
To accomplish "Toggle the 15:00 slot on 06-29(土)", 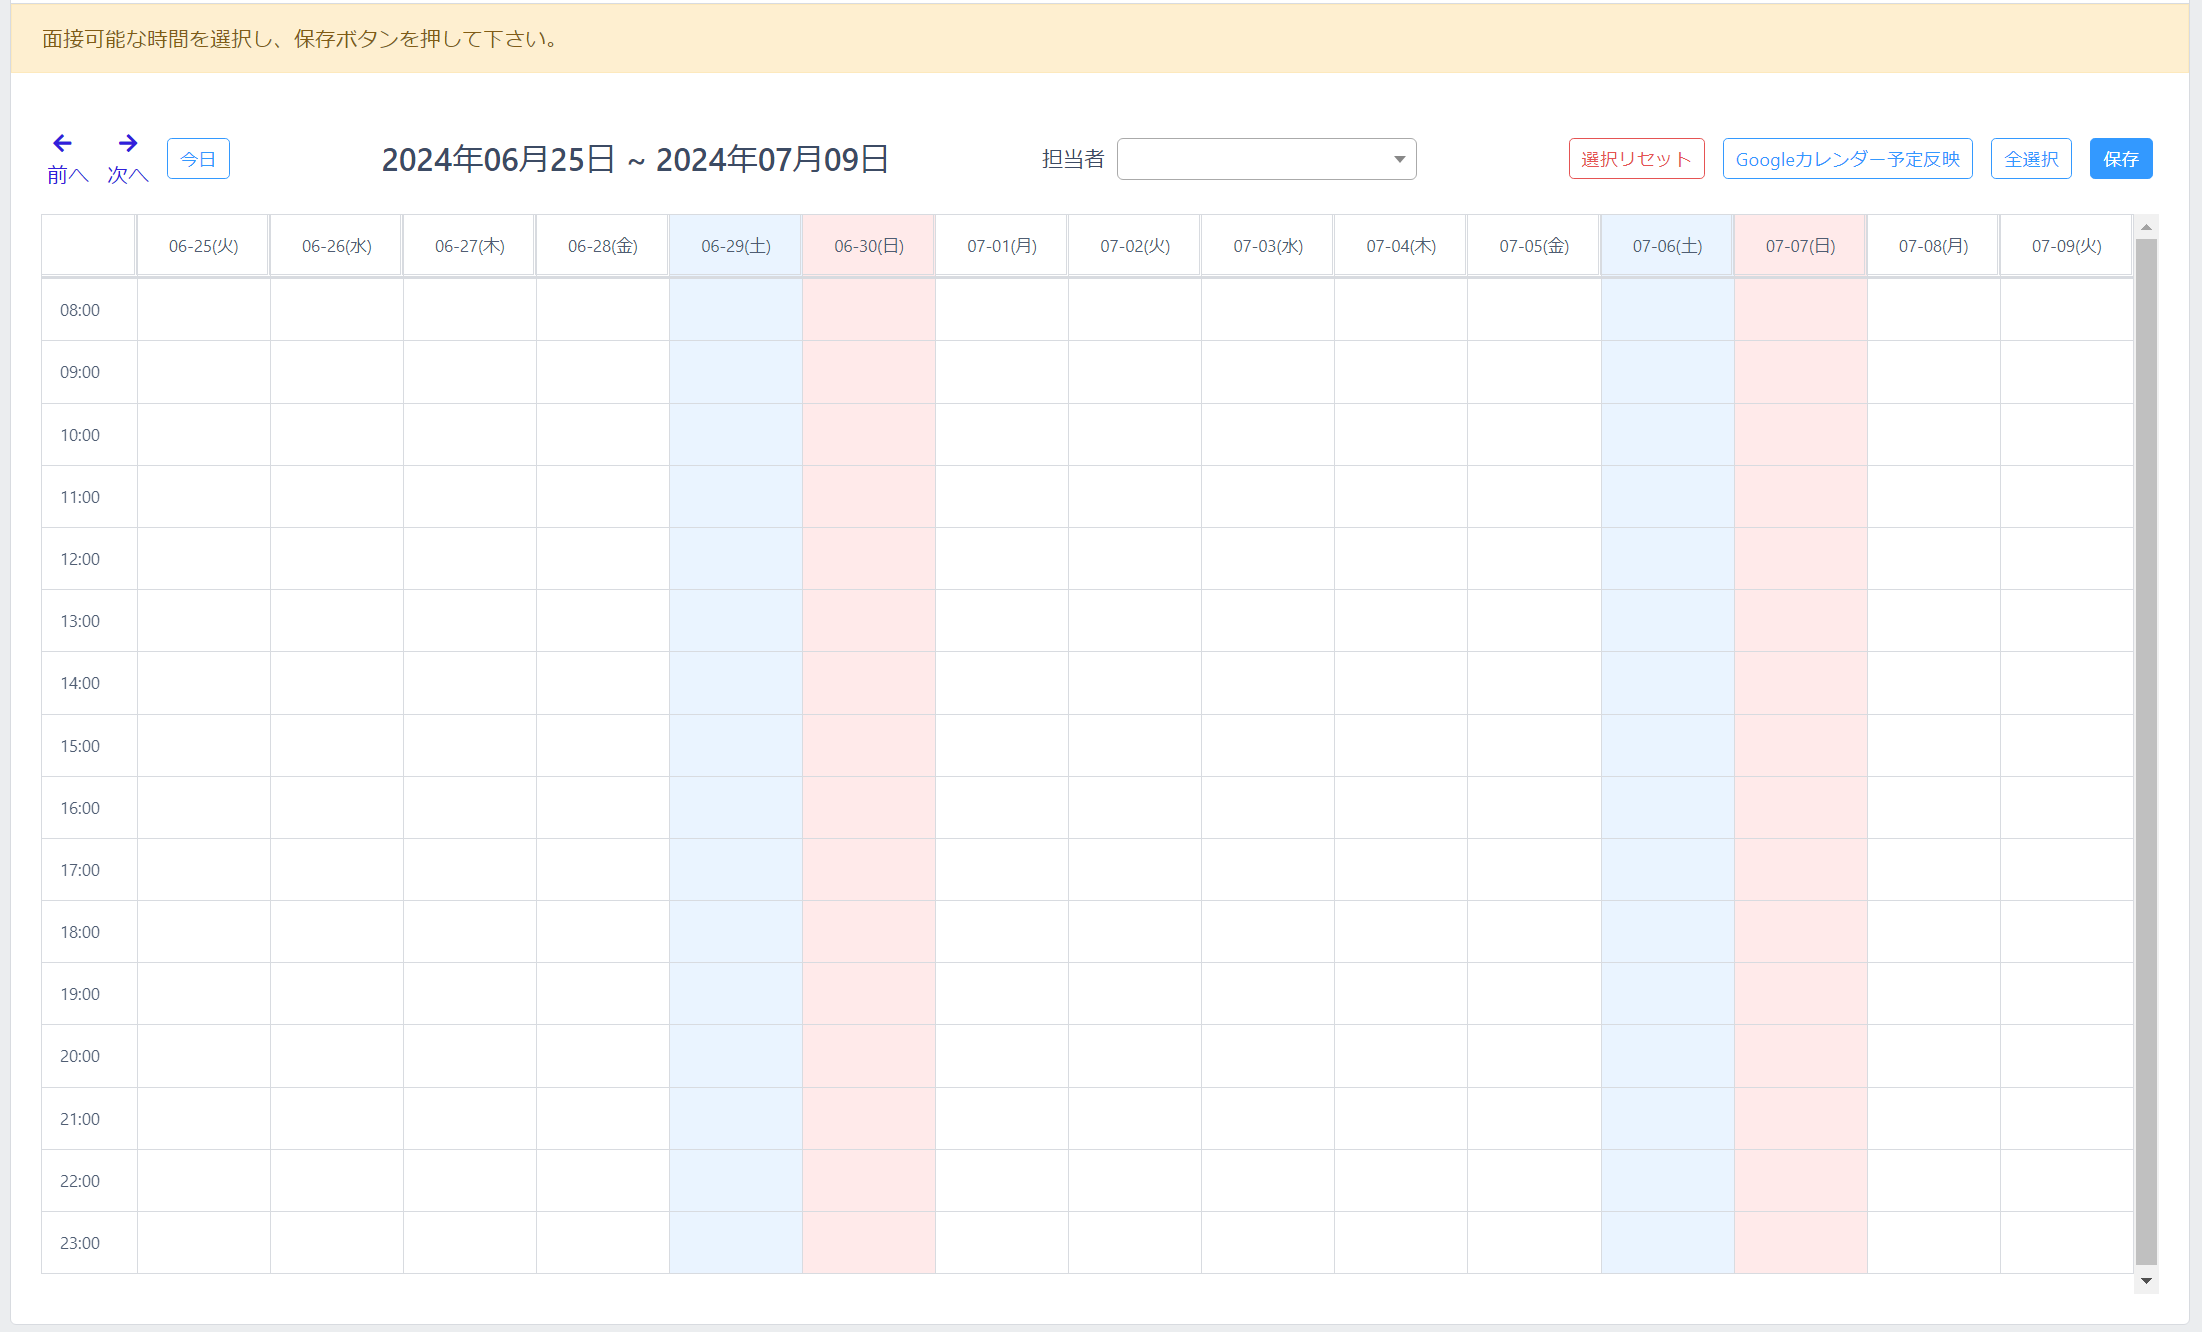I will 735,746.
